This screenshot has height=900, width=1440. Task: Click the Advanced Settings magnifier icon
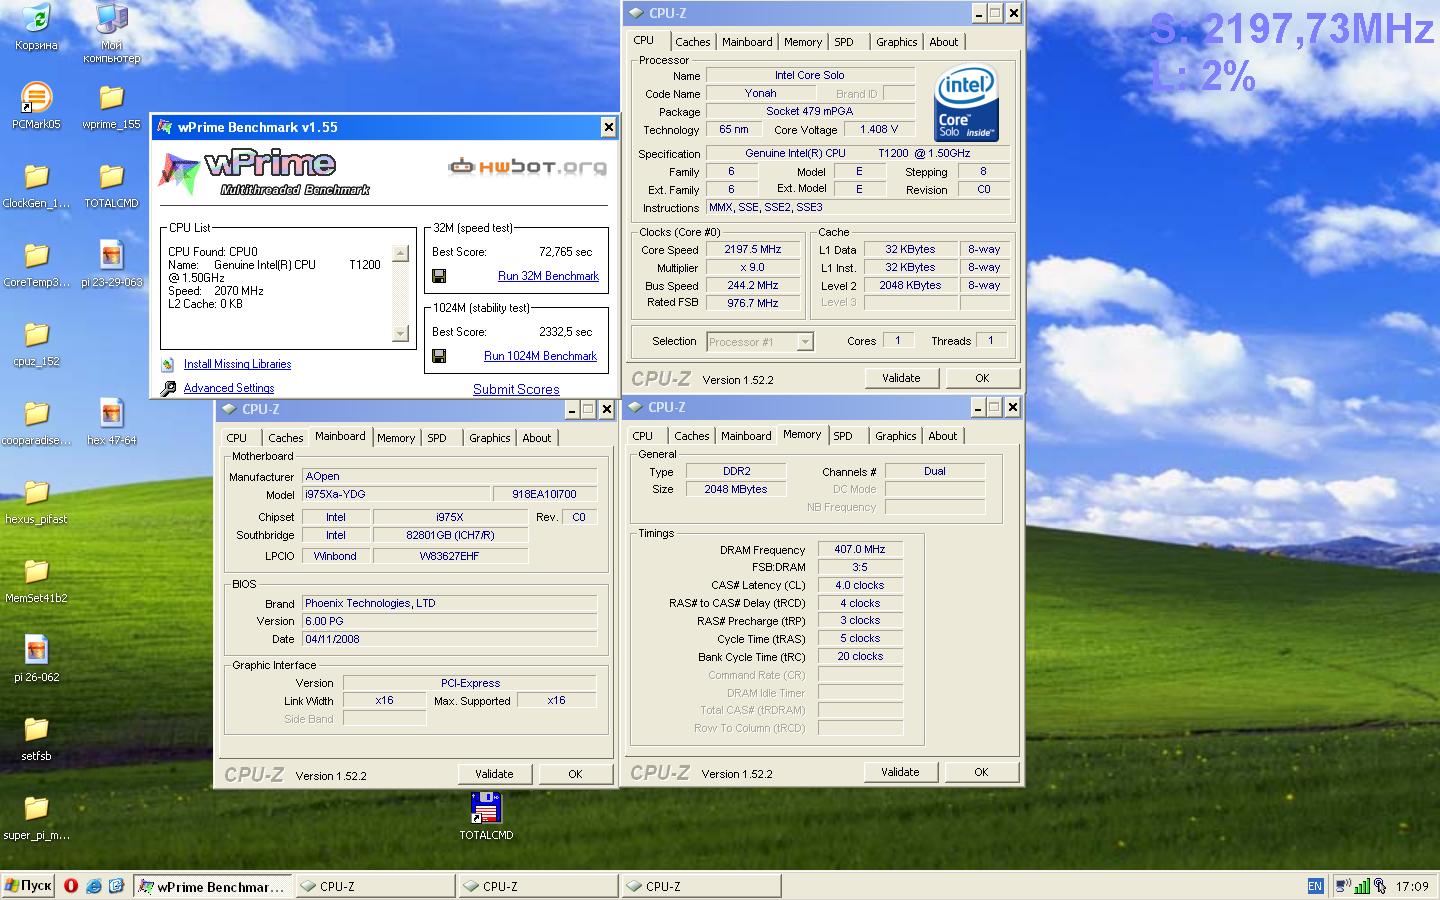(168, 388)
